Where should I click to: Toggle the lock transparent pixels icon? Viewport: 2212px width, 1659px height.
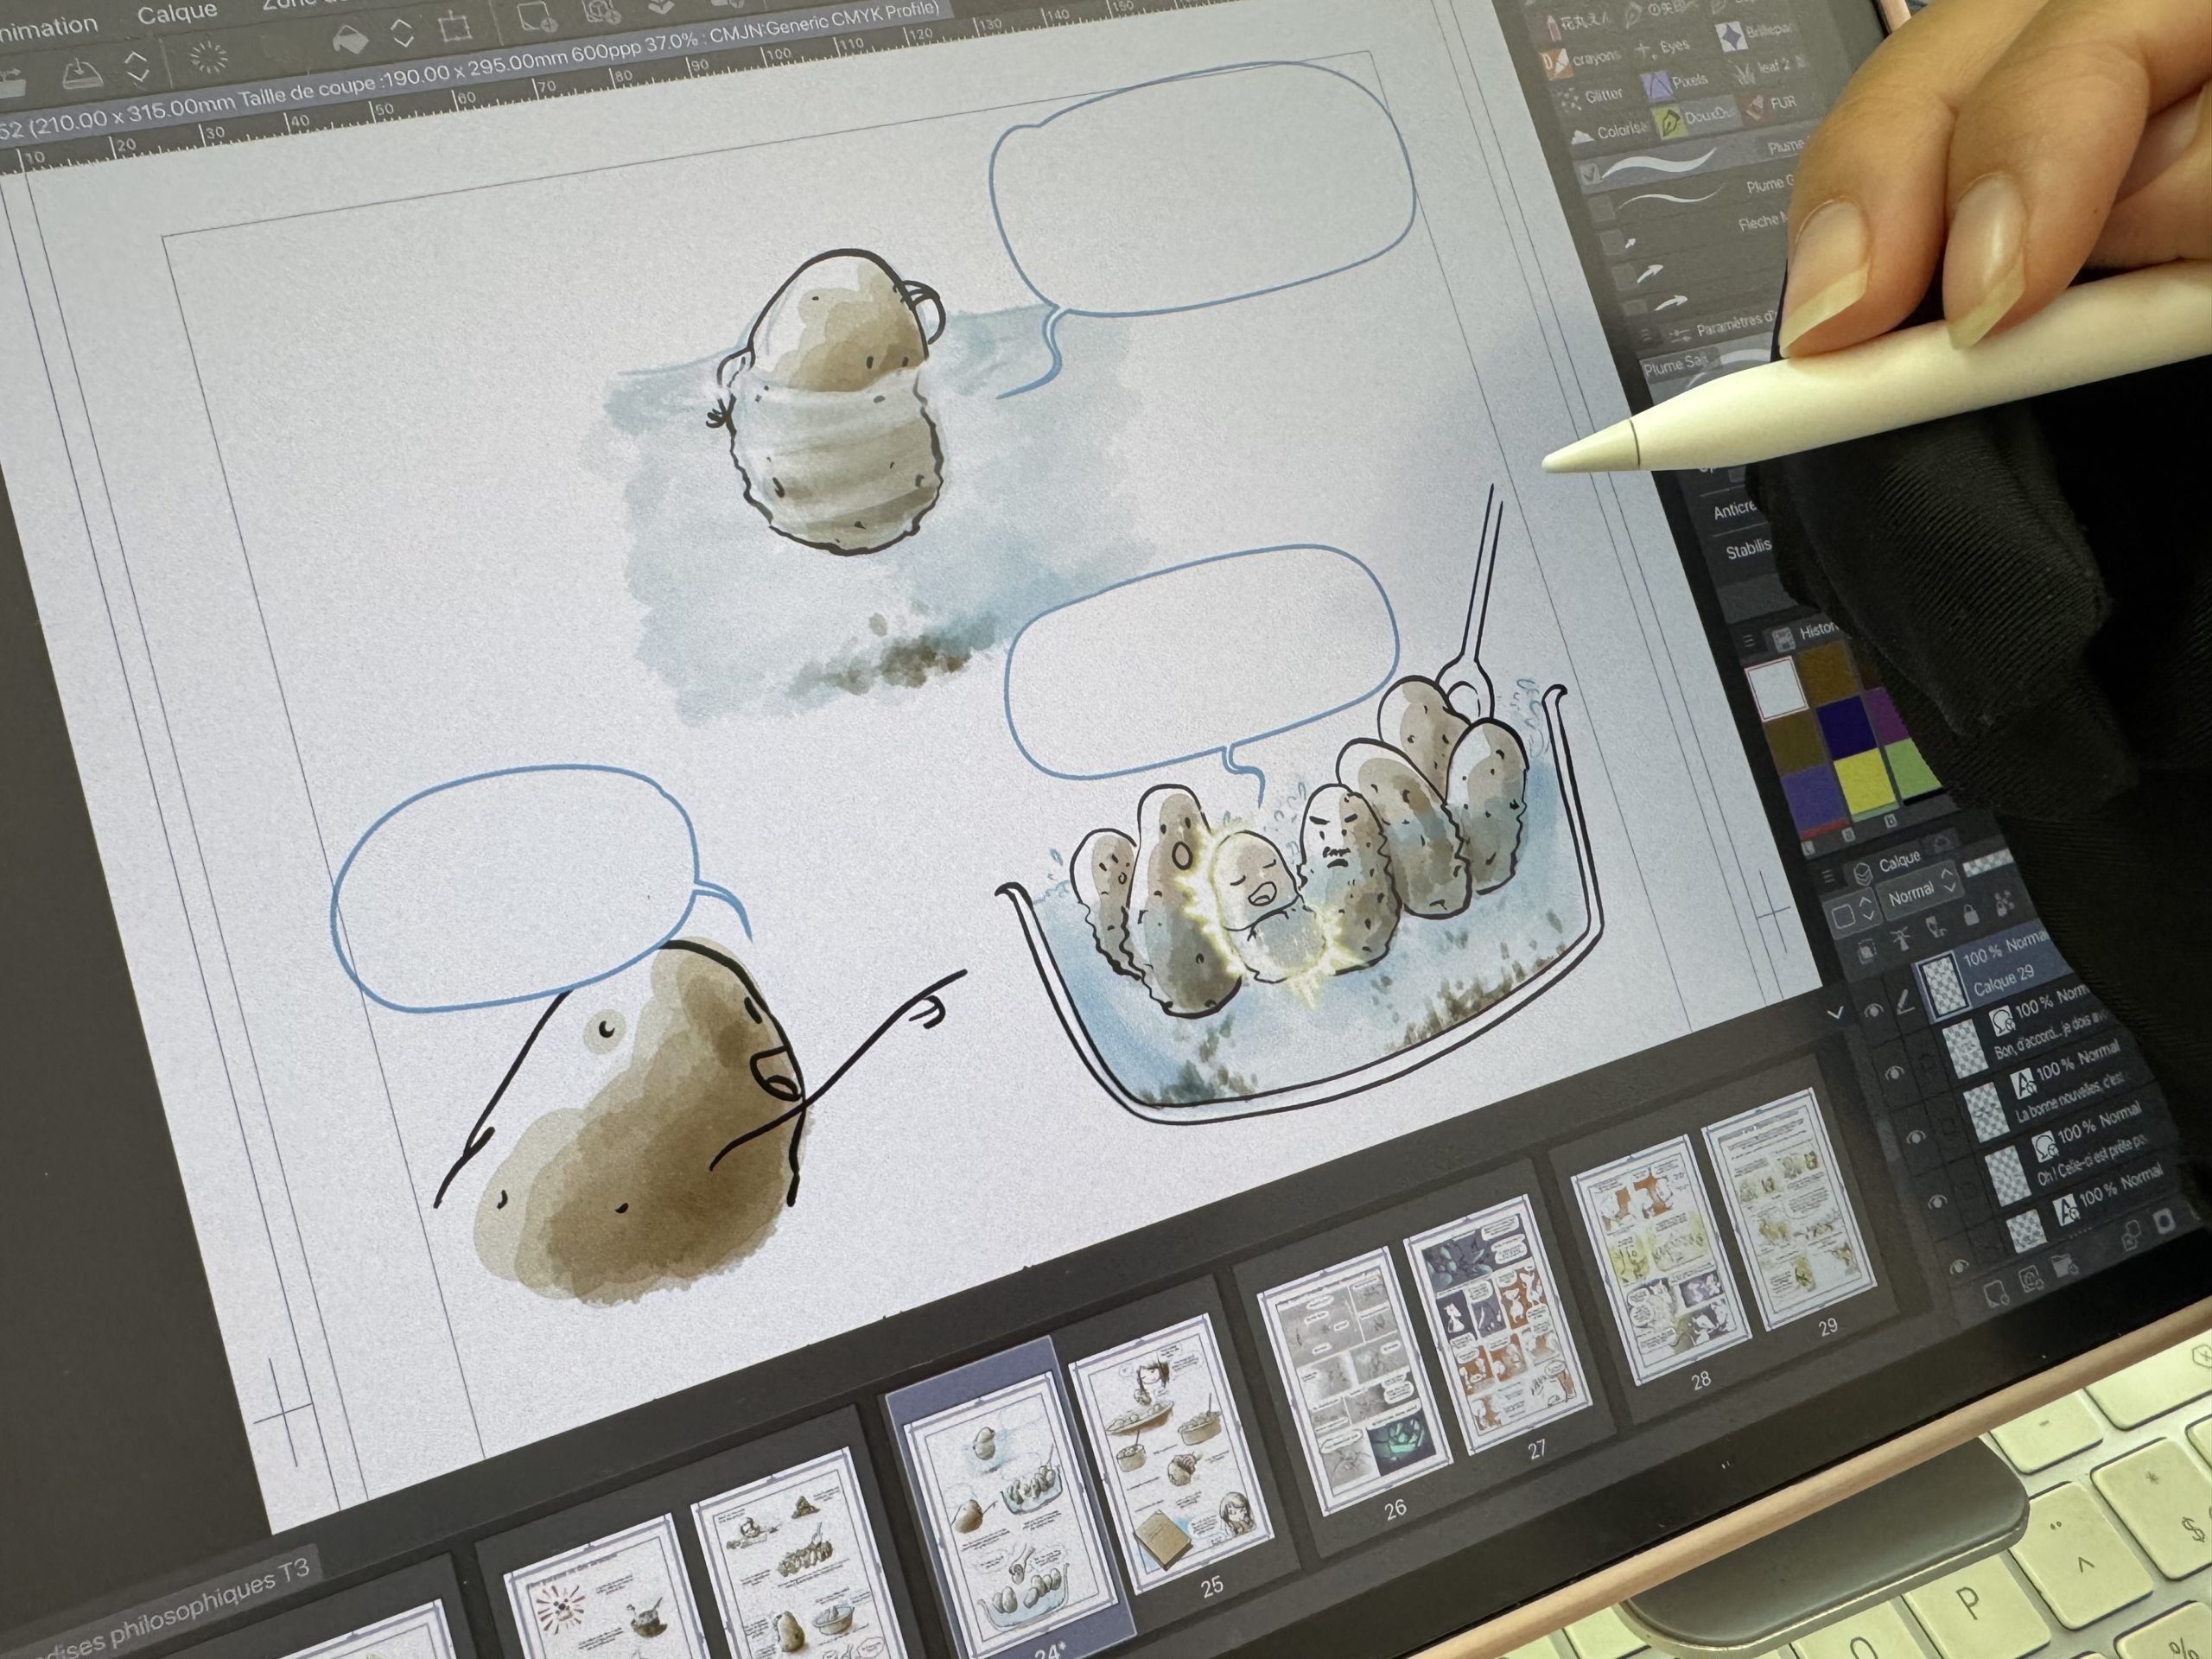point(2004,905)
